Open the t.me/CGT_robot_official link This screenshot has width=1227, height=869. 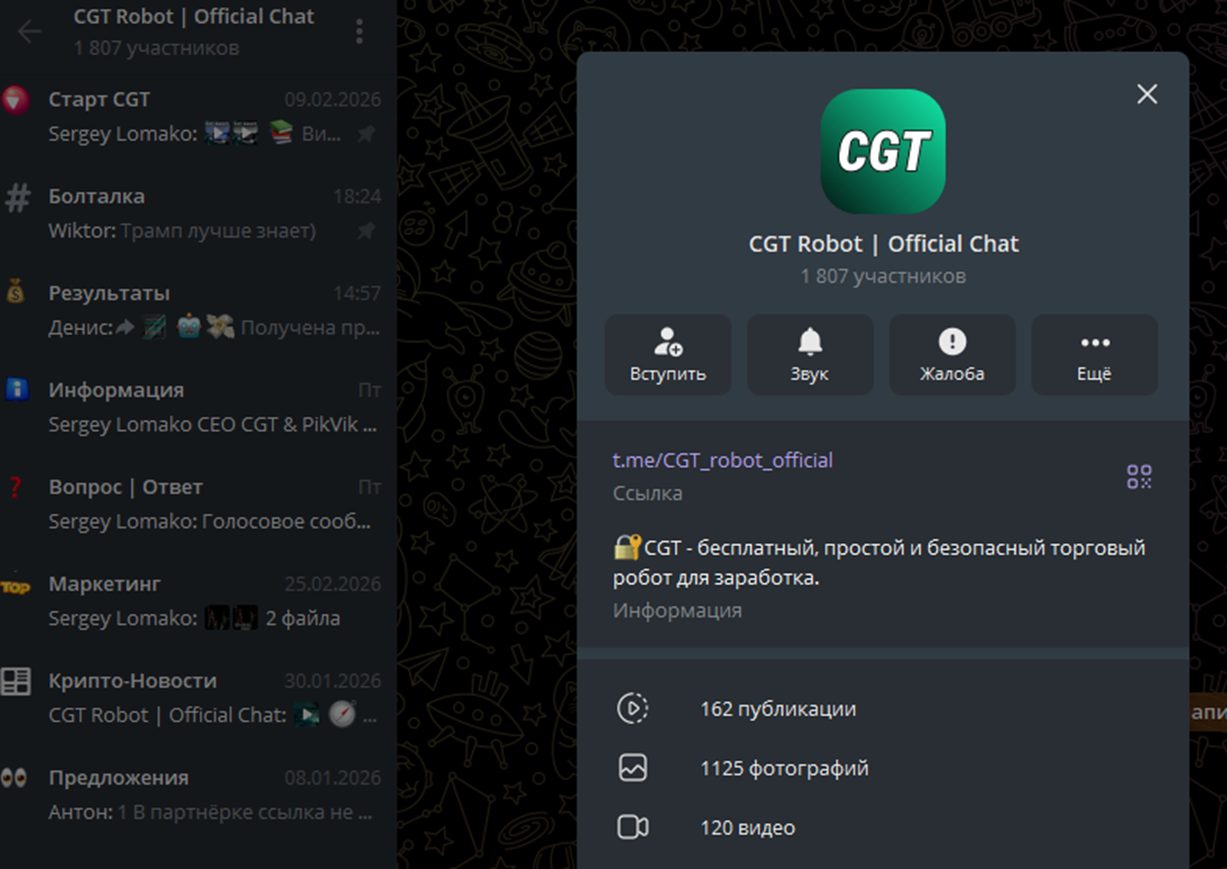[723, 460]
